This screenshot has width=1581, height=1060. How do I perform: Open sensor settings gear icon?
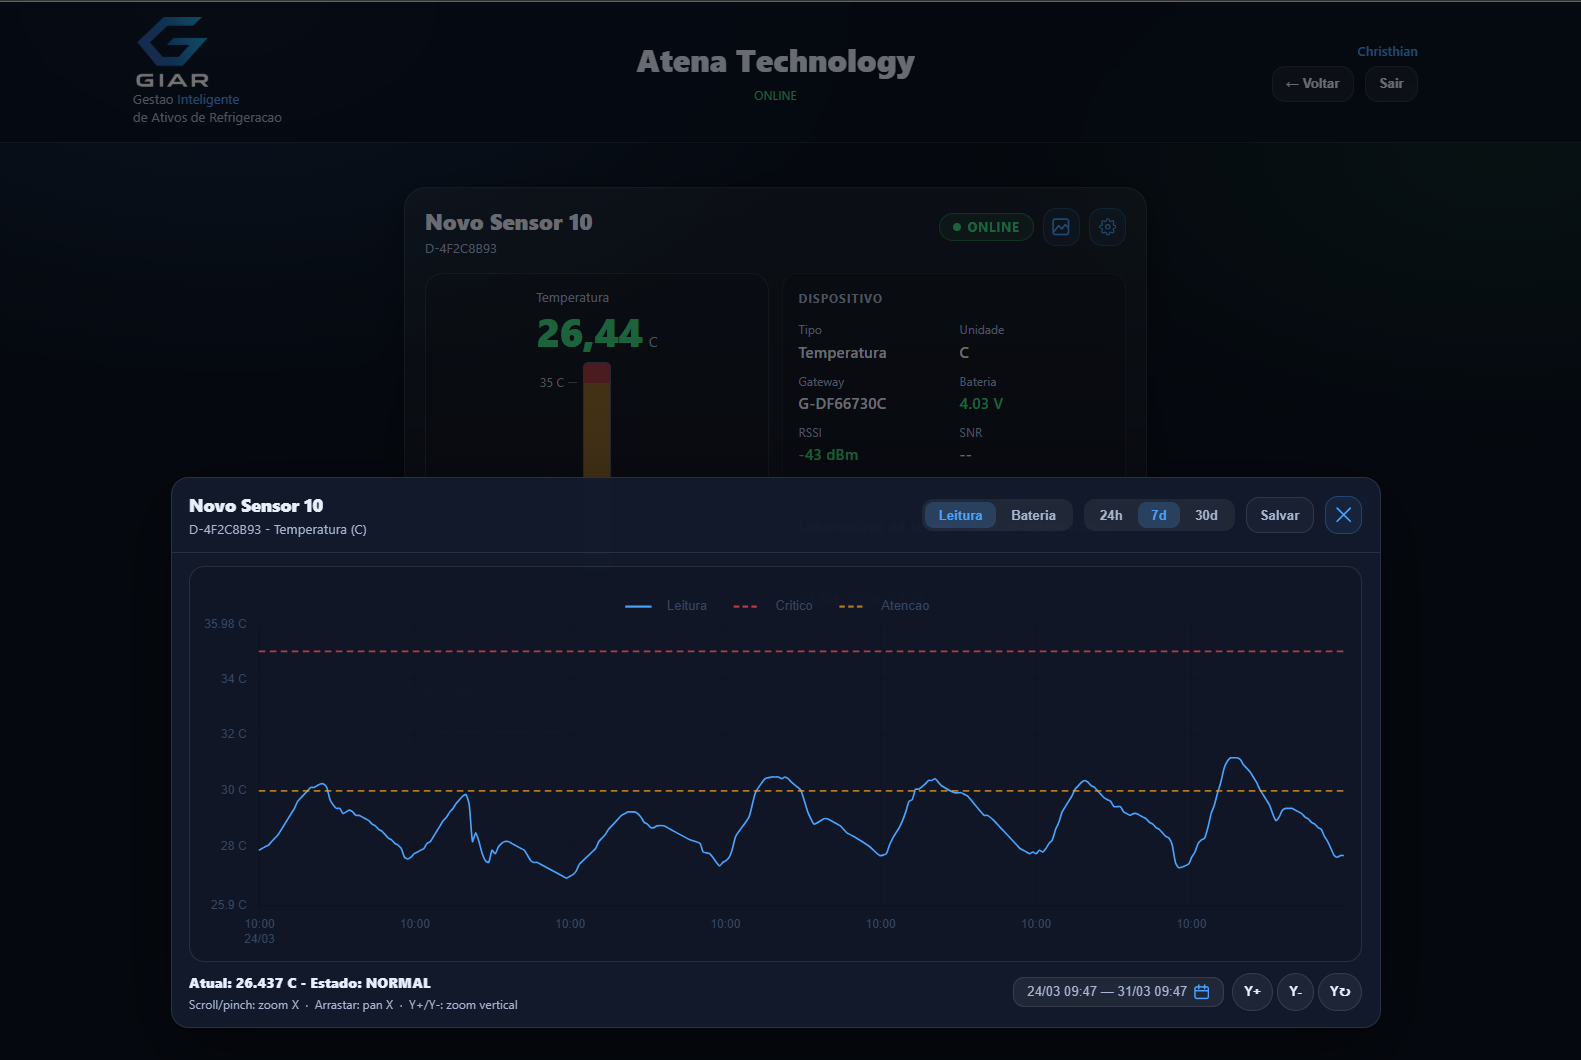tap(1107, 227)
